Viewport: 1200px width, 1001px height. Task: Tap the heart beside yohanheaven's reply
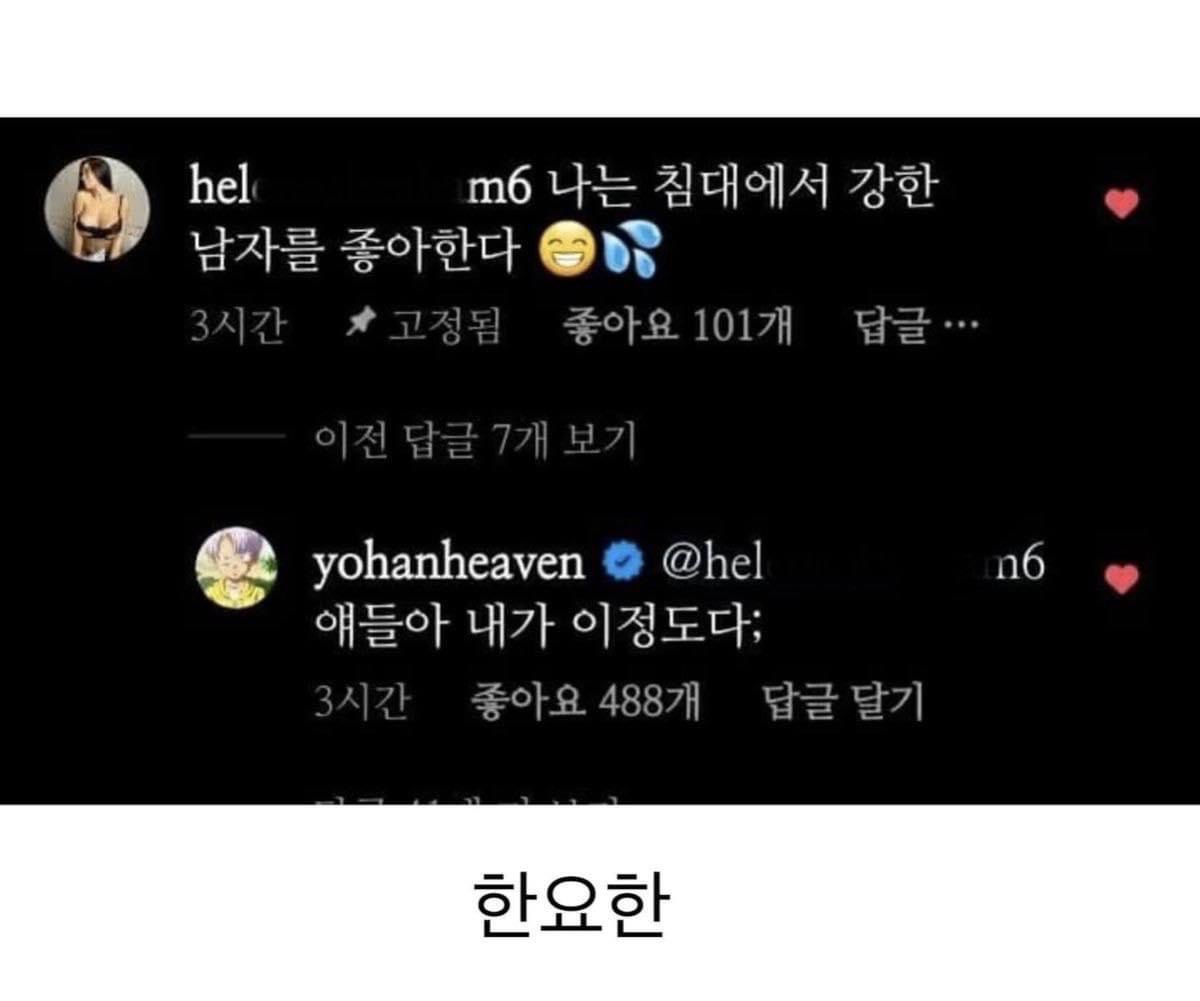(x=1121, y=578)
